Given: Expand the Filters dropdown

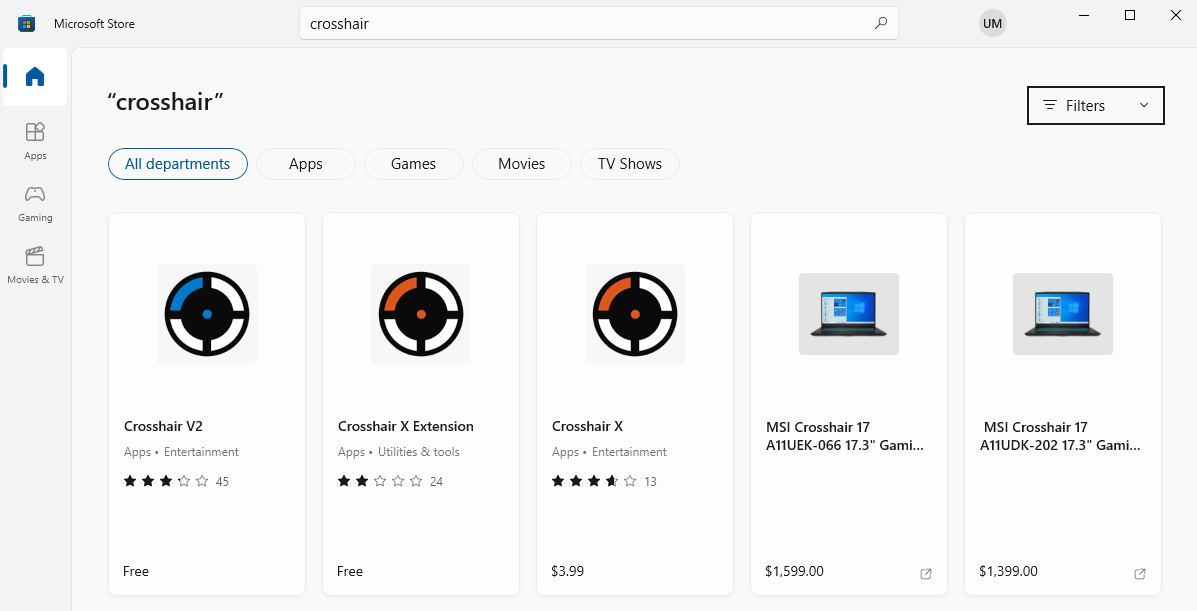Looking at the screenshot, I should [x=1095, y=105].
